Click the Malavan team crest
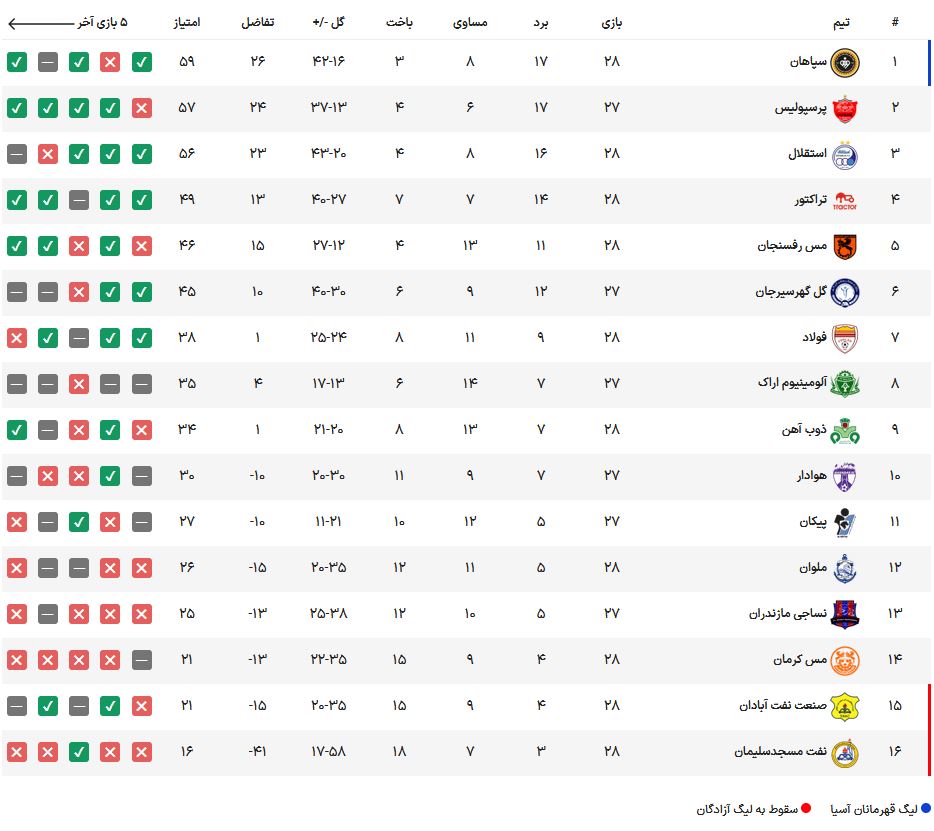Viewport: 934px width, 831px height. point(844,568)
